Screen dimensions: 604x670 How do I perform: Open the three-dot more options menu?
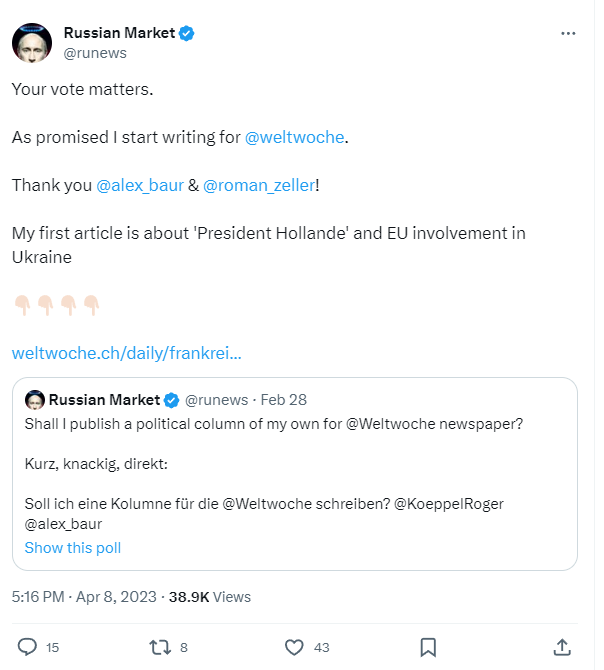[x=568, y=33]
